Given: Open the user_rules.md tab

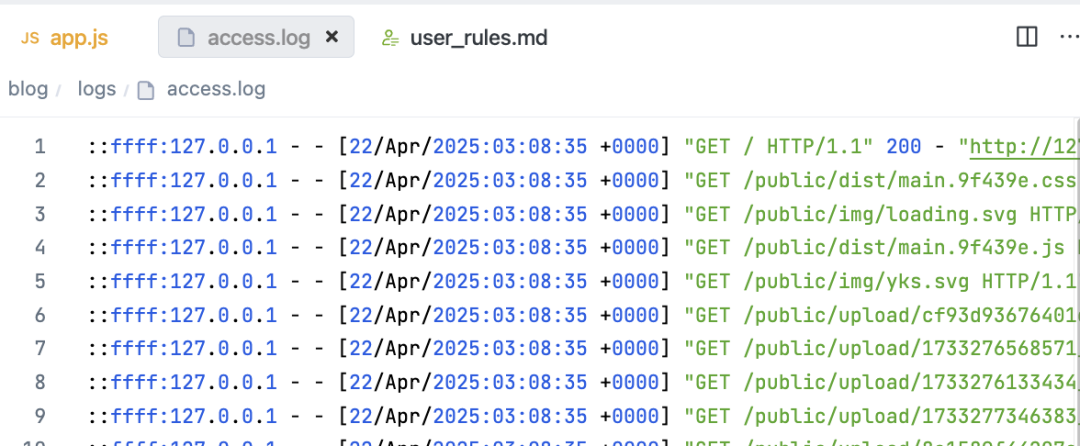Looking at the screenshot, I should pos(478,38).
